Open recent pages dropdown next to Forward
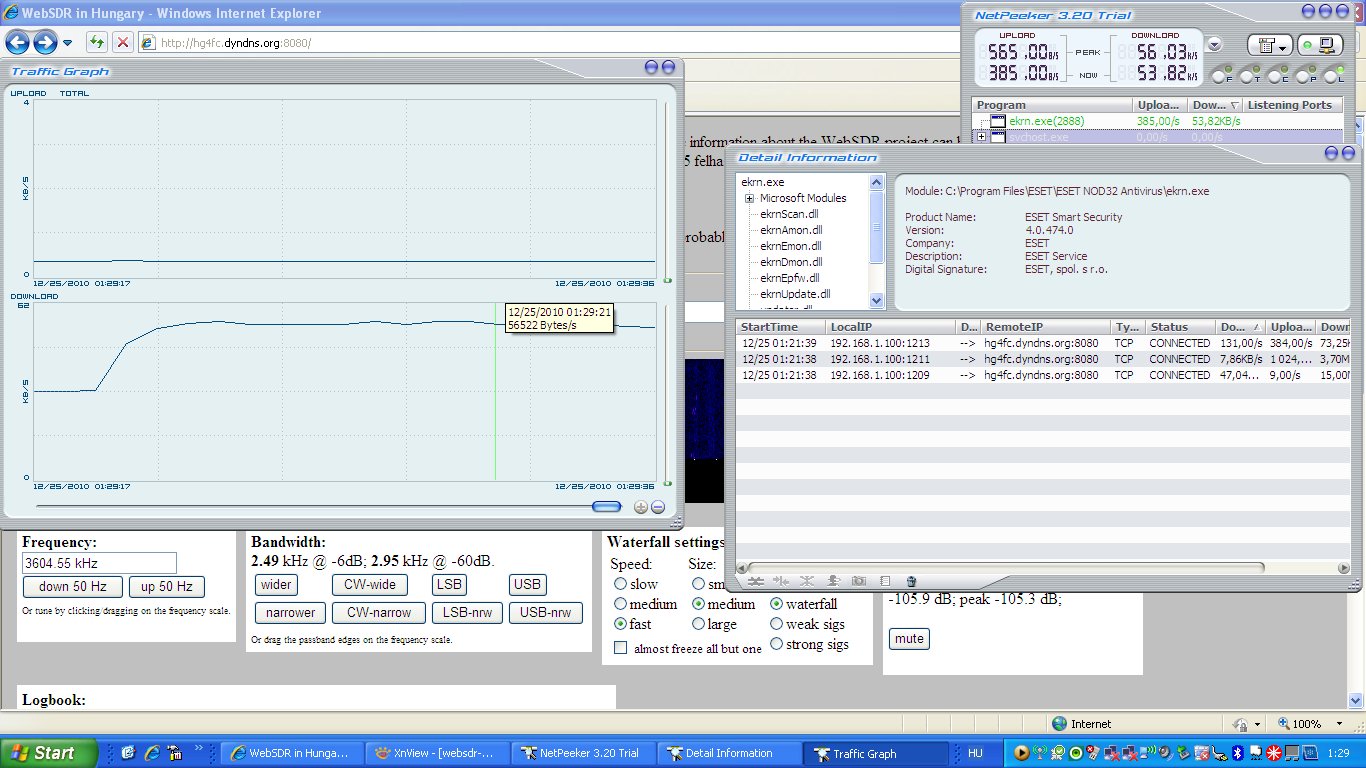The width and height of the screenshot is (1366, 768). pyautogui.click(x=67, y=43)
